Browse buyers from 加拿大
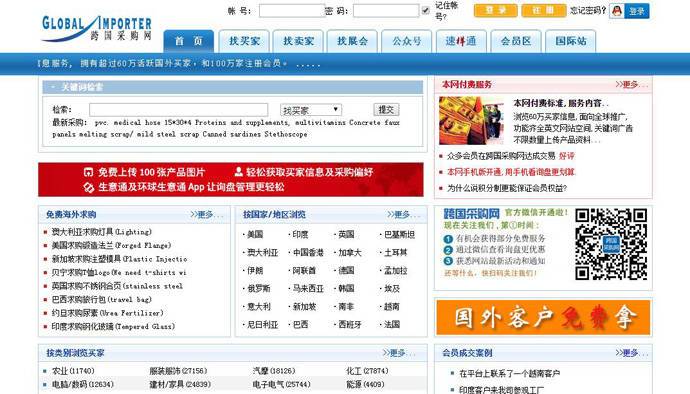690x394 pixels. (350, 253)
